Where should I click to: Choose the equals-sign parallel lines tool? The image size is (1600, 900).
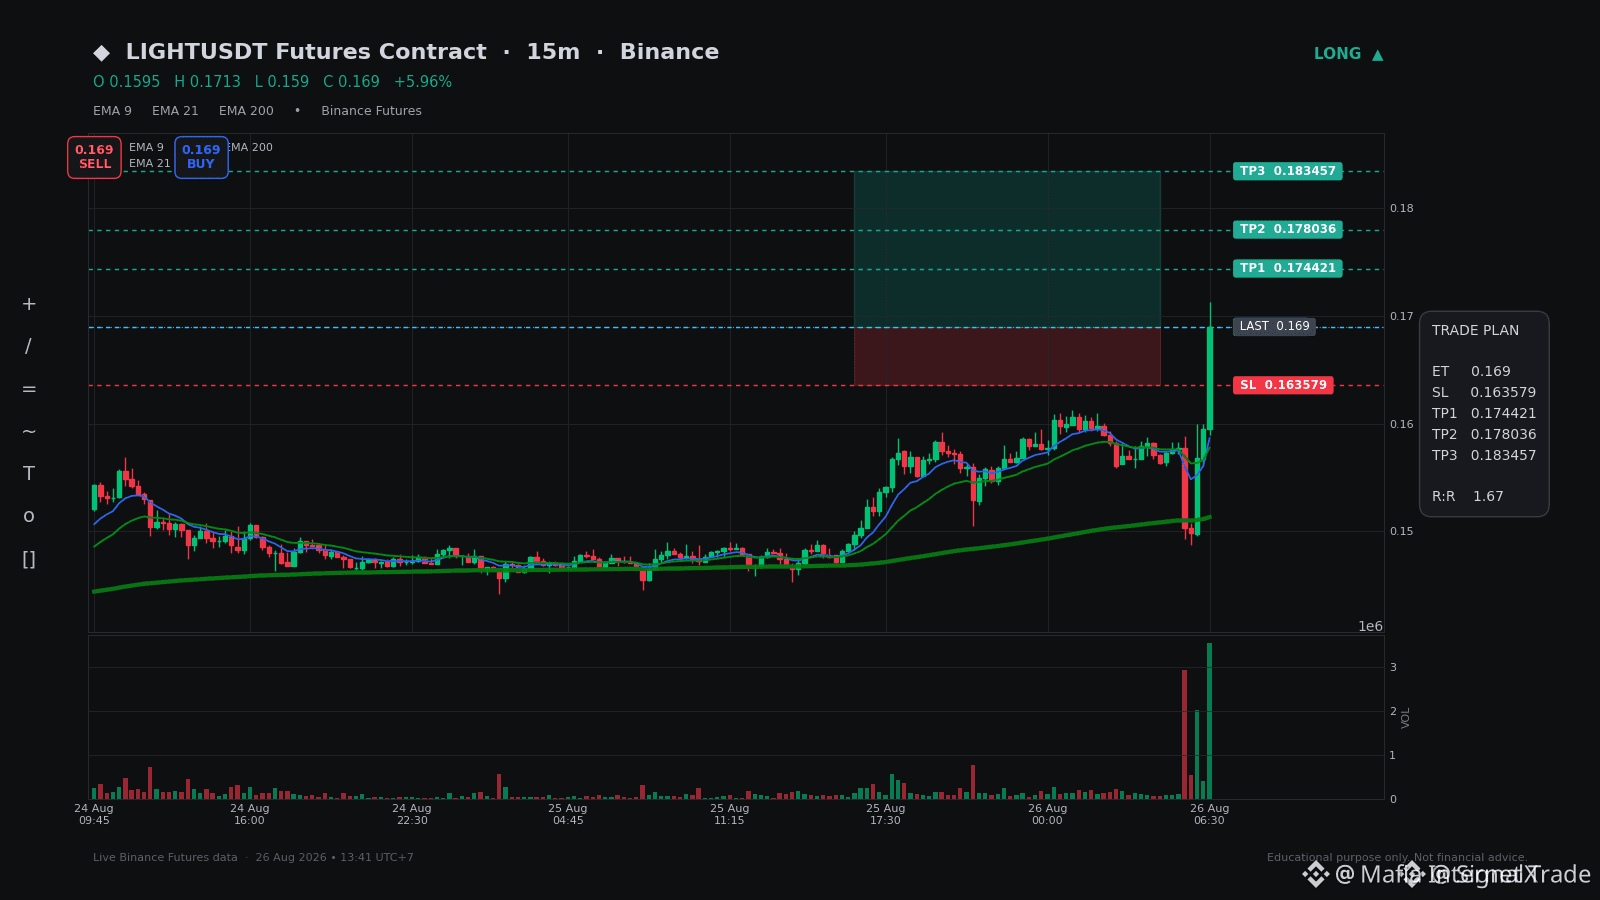tap(29, 389)
